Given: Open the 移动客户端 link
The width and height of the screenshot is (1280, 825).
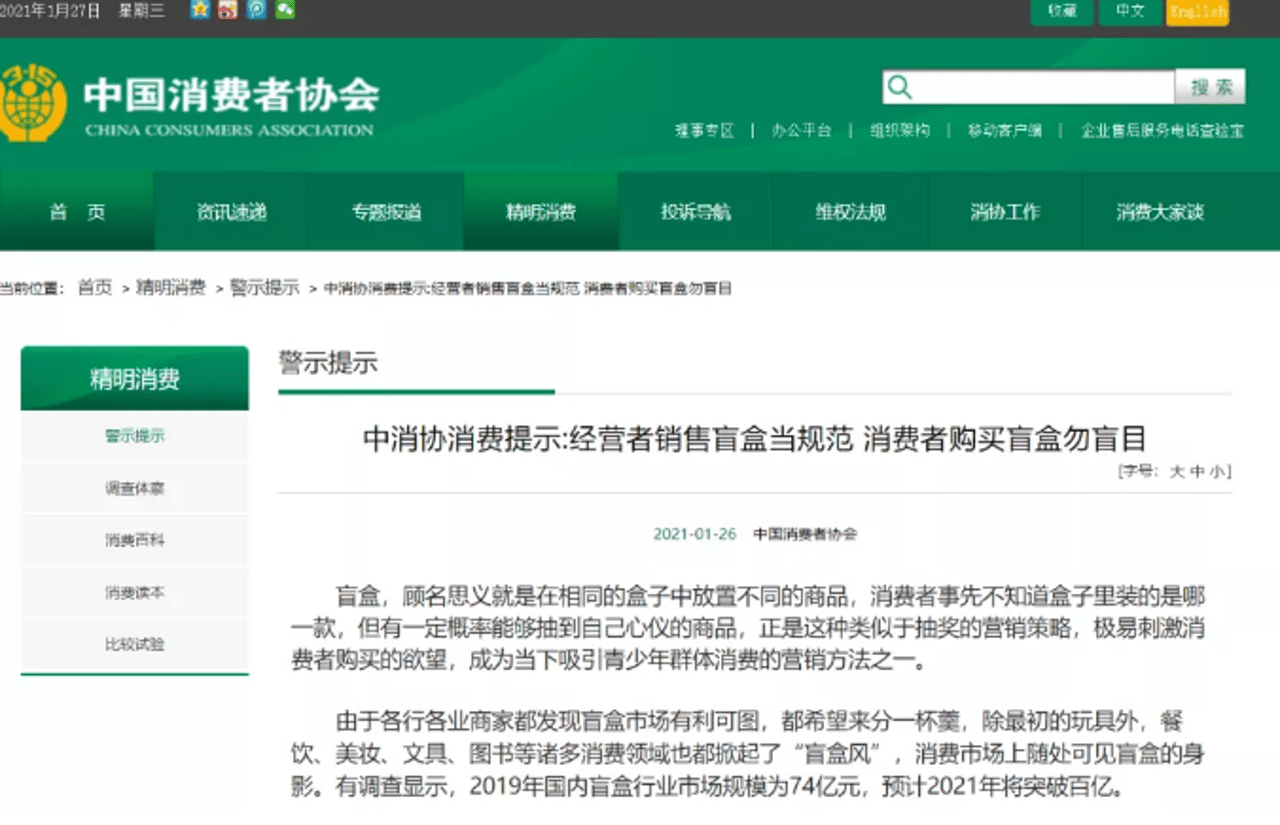Looking at the screenshot, I should (x=1004, y=131).
